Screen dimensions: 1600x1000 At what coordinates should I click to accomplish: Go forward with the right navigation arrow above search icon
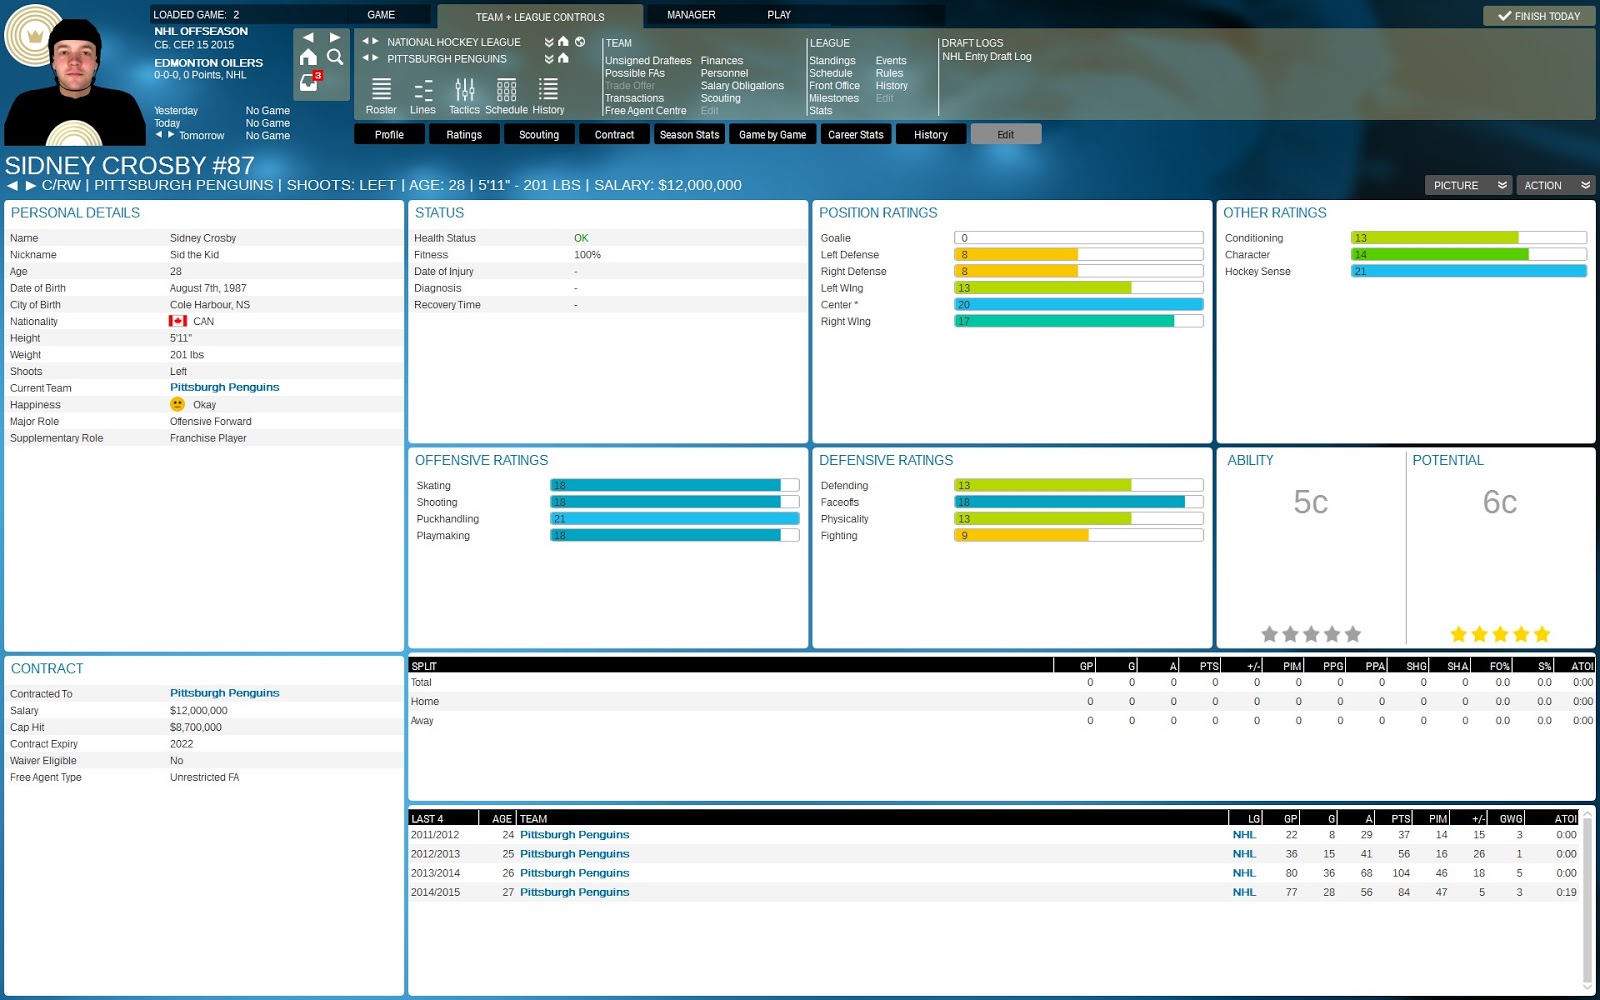335,38
